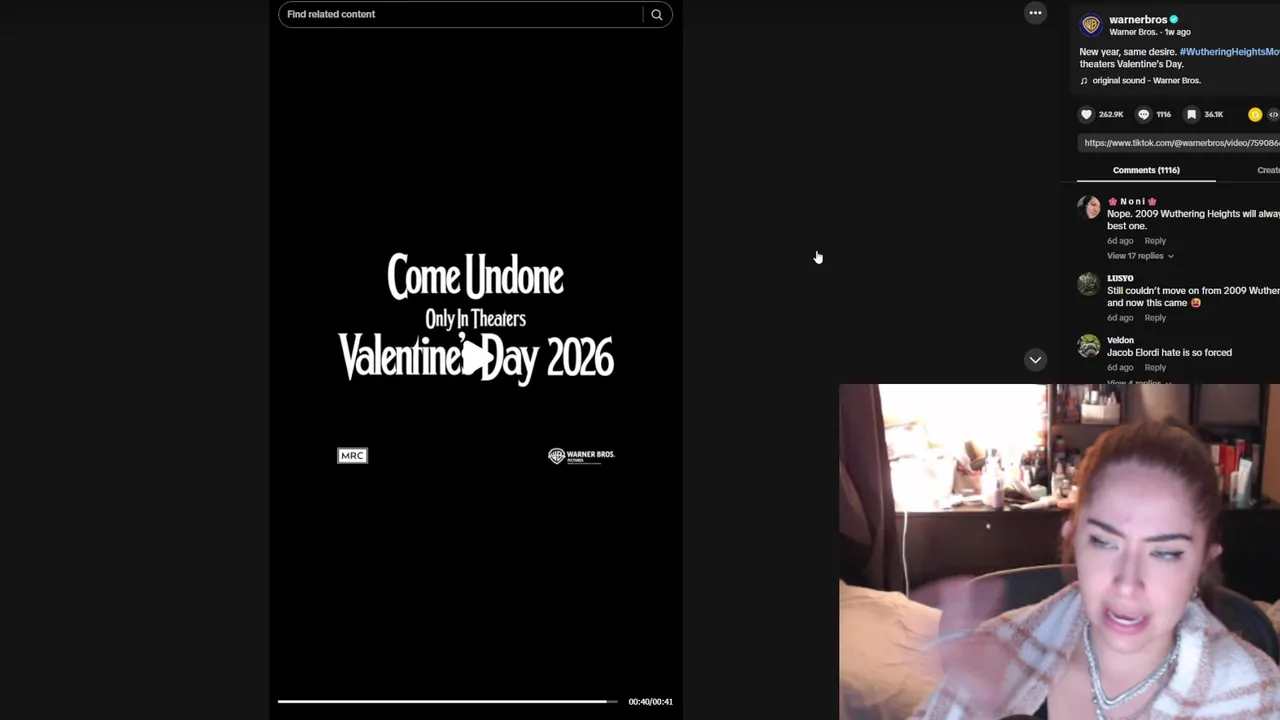Open LUSYO's username

[1120, 278]
